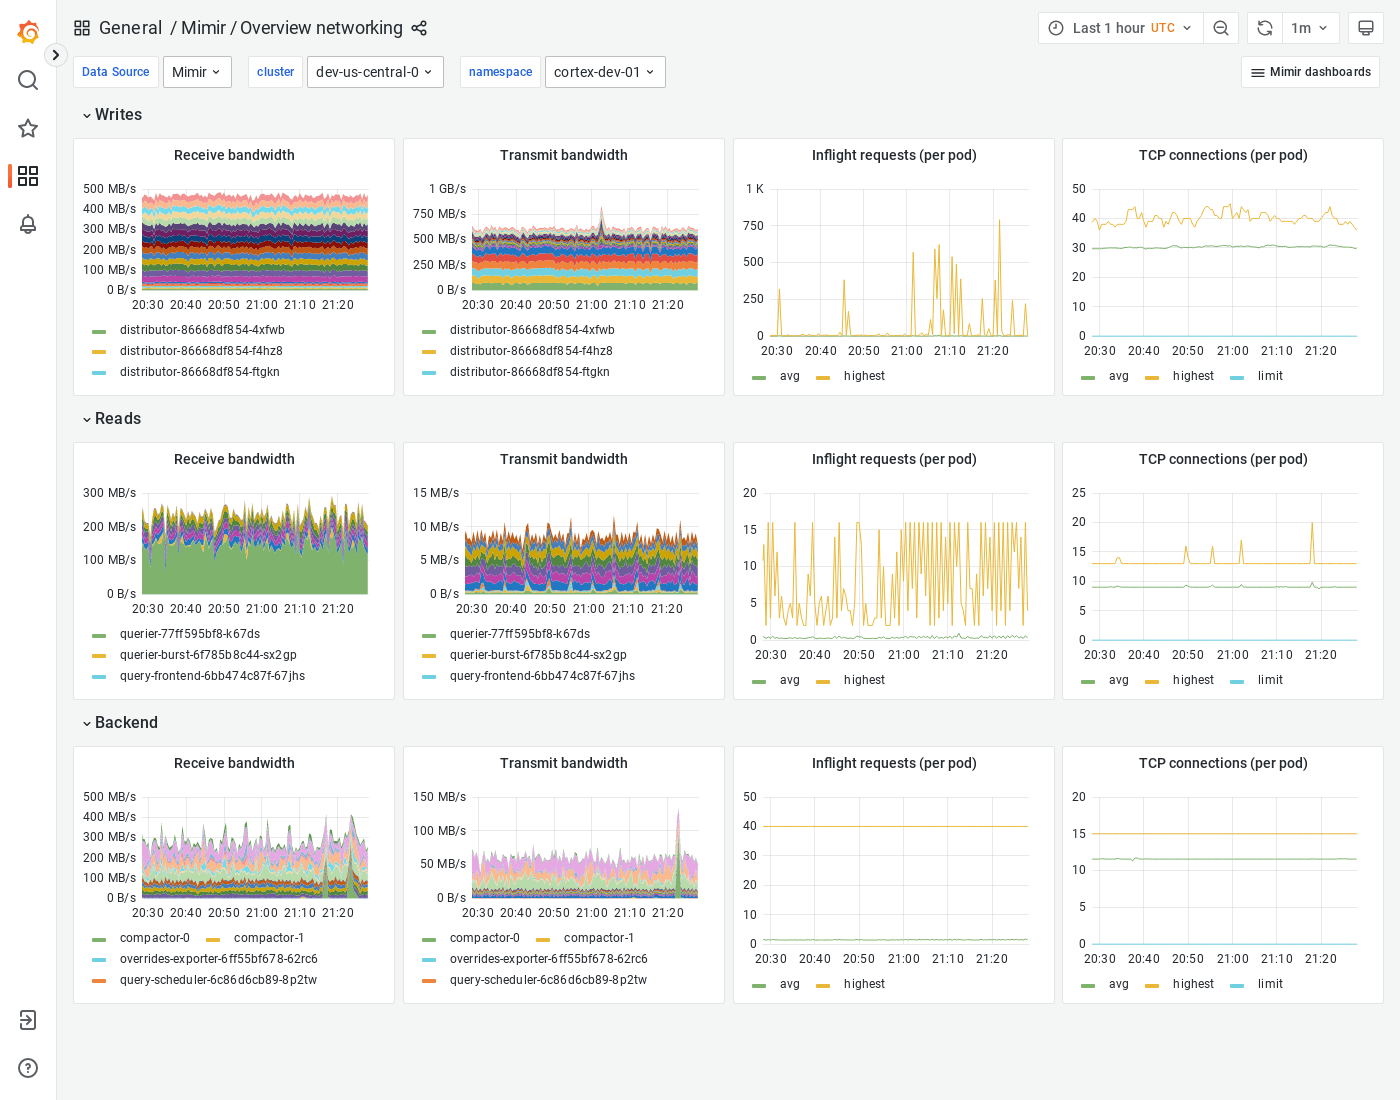This screenshot has height=1100, width=1400.
Task: Open Alerting via the bell icon
Action: pos(28,225)
